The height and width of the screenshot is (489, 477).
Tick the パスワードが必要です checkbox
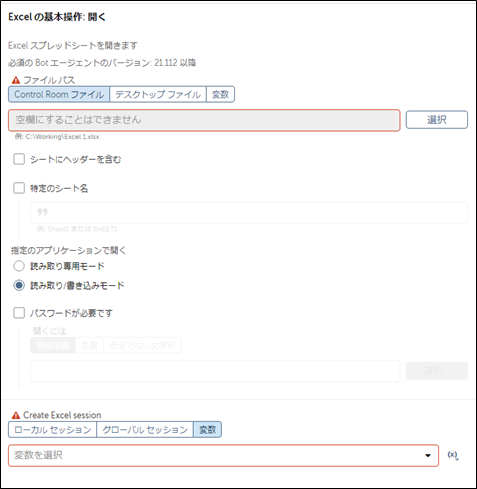pos(19,313)
